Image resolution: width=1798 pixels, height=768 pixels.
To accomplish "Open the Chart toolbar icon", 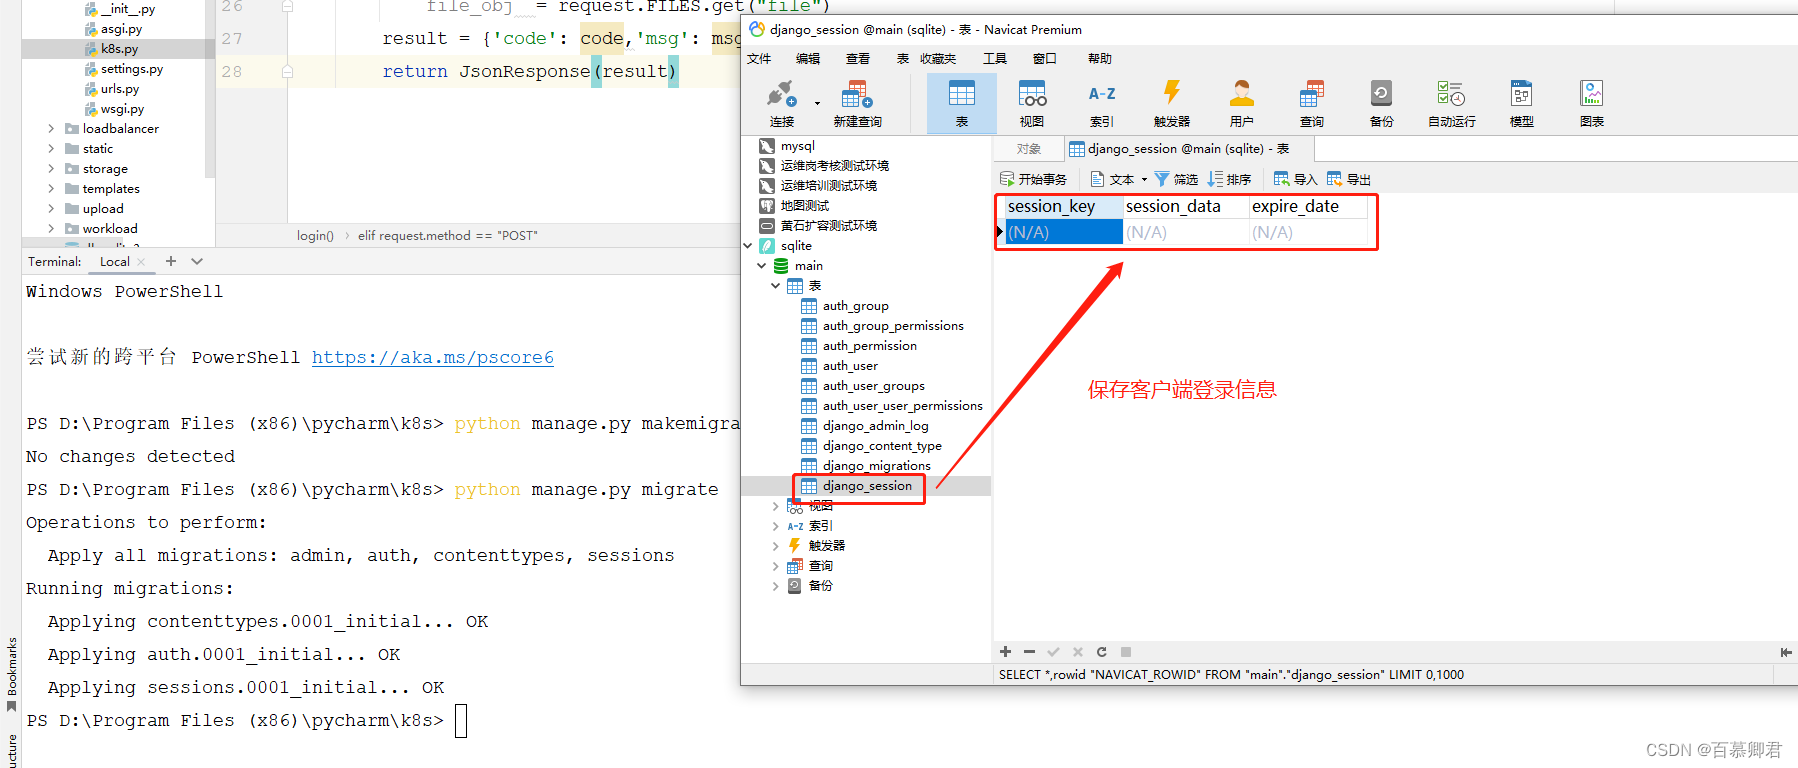I will tap(1591, 104).
